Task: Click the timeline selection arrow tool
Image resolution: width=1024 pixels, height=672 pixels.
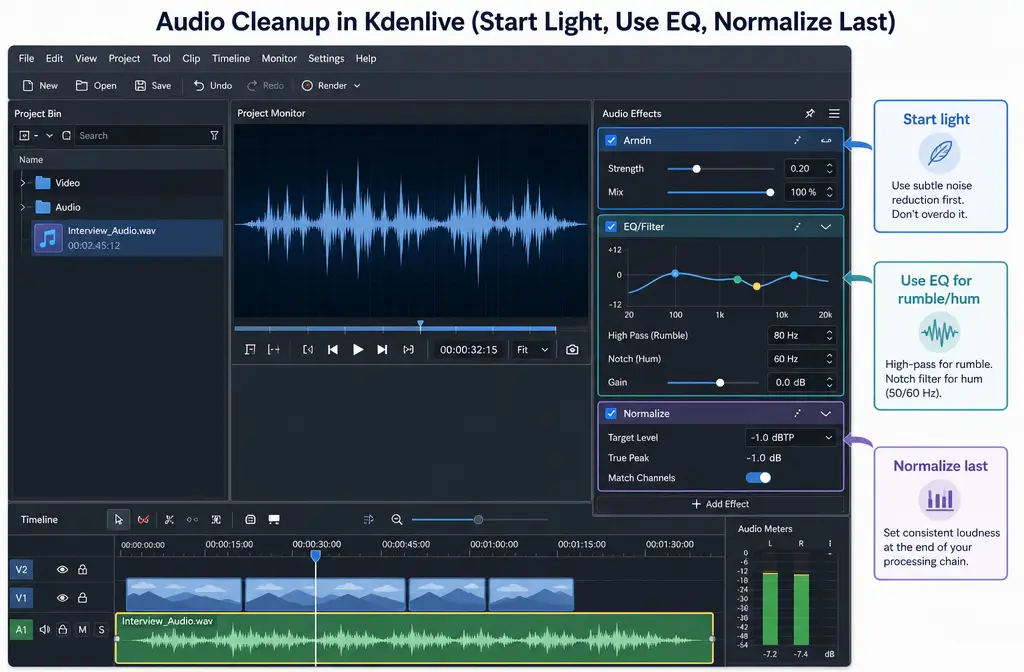Action: [x=118, y=520]
